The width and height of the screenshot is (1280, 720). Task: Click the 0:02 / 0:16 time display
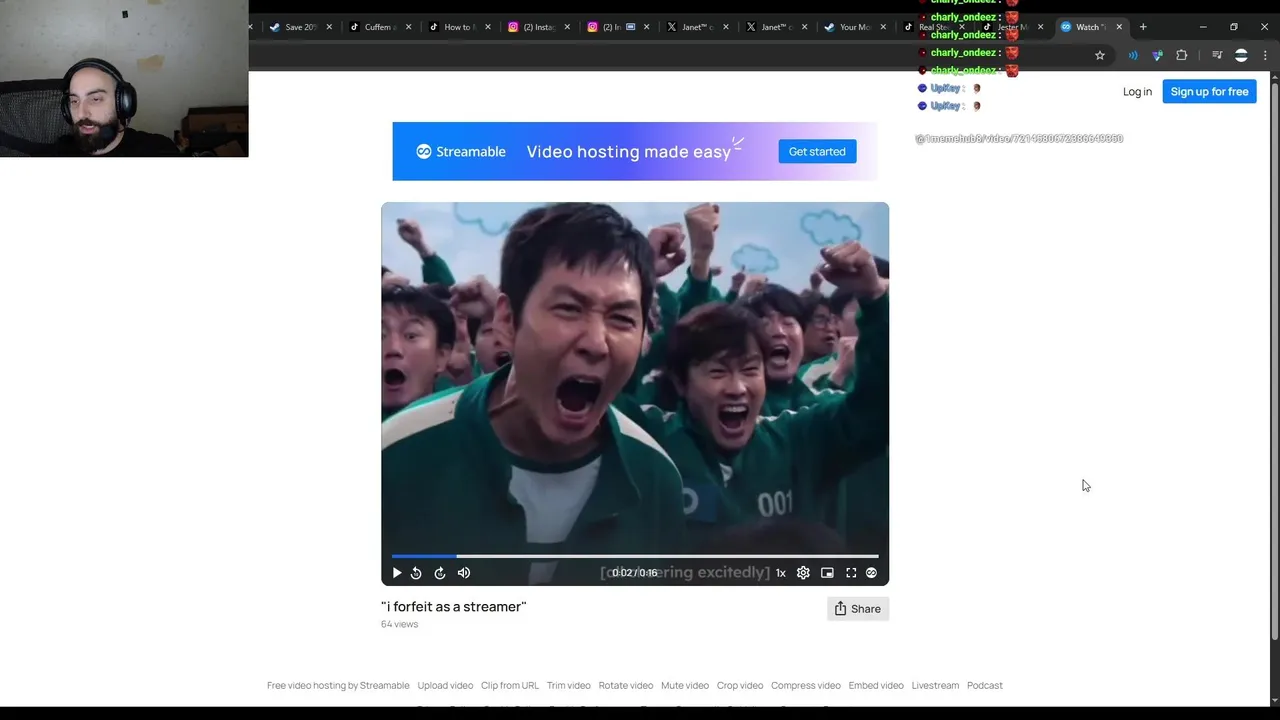click(635, 573)
